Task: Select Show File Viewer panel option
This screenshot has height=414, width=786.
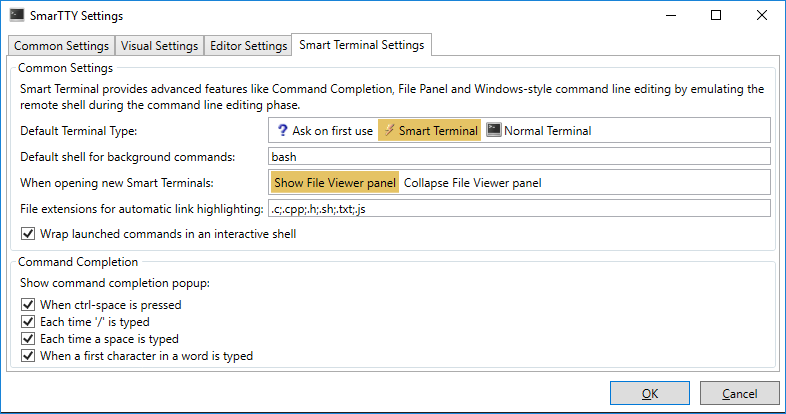Action: 335,182
